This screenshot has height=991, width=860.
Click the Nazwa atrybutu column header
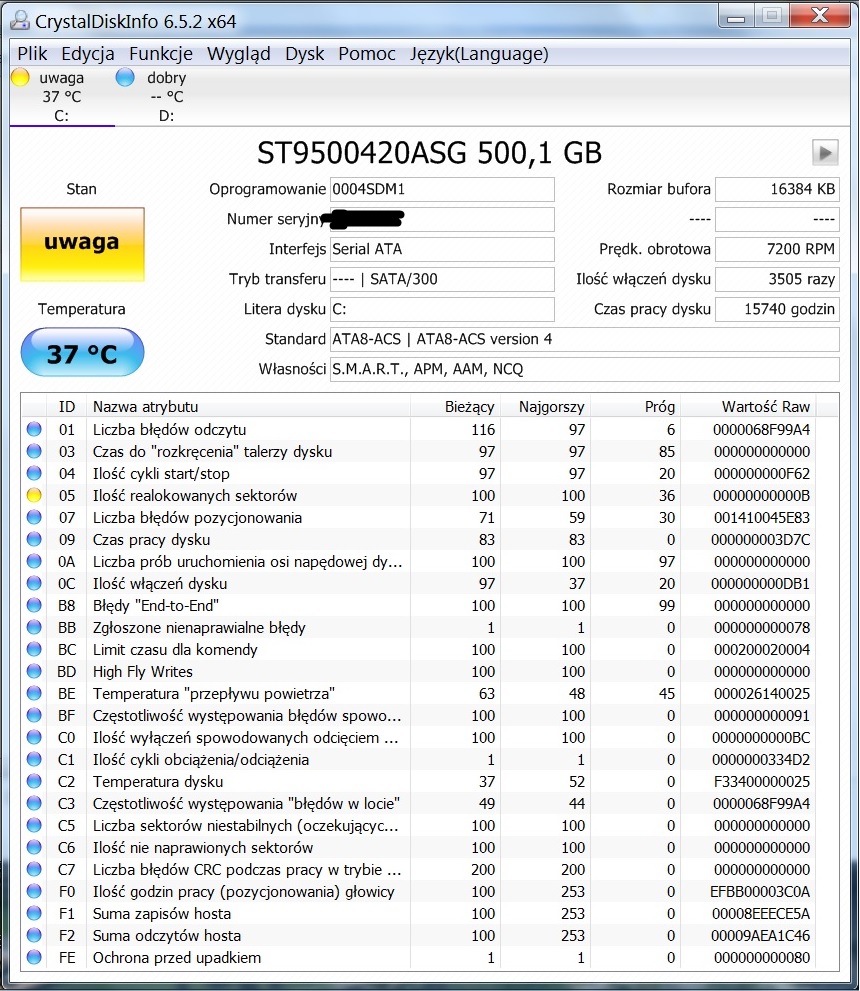(248, 406)
